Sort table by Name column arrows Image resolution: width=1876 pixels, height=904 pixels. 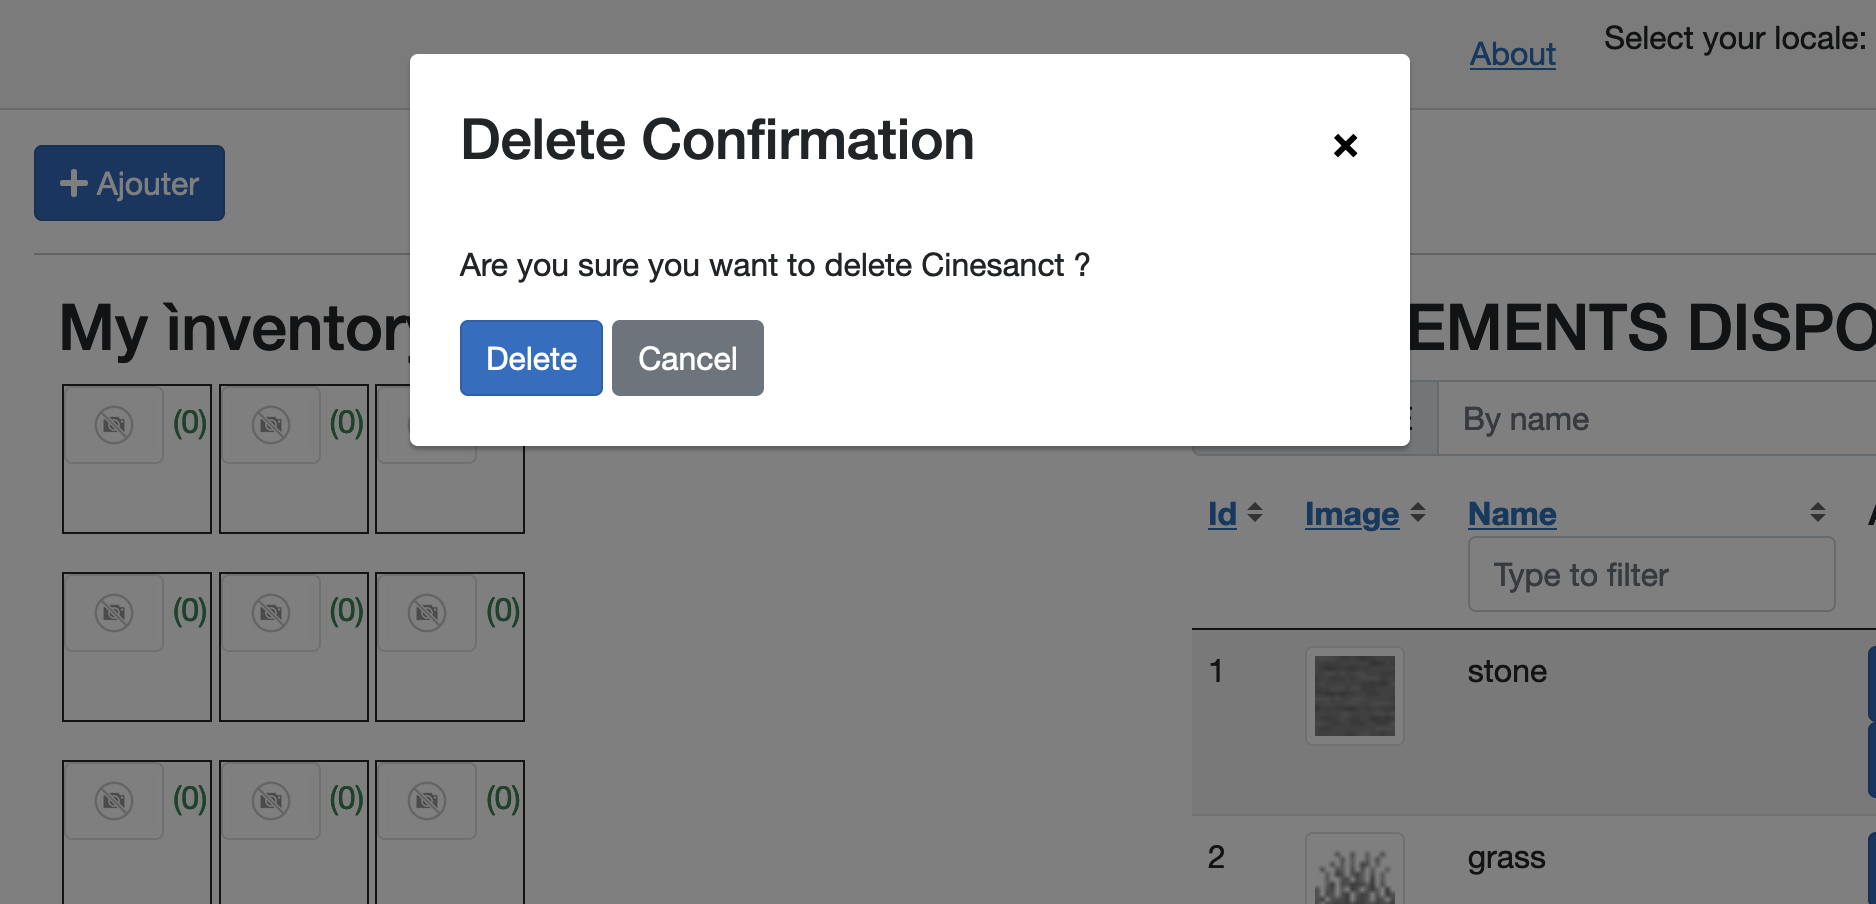click(1818, 513)
